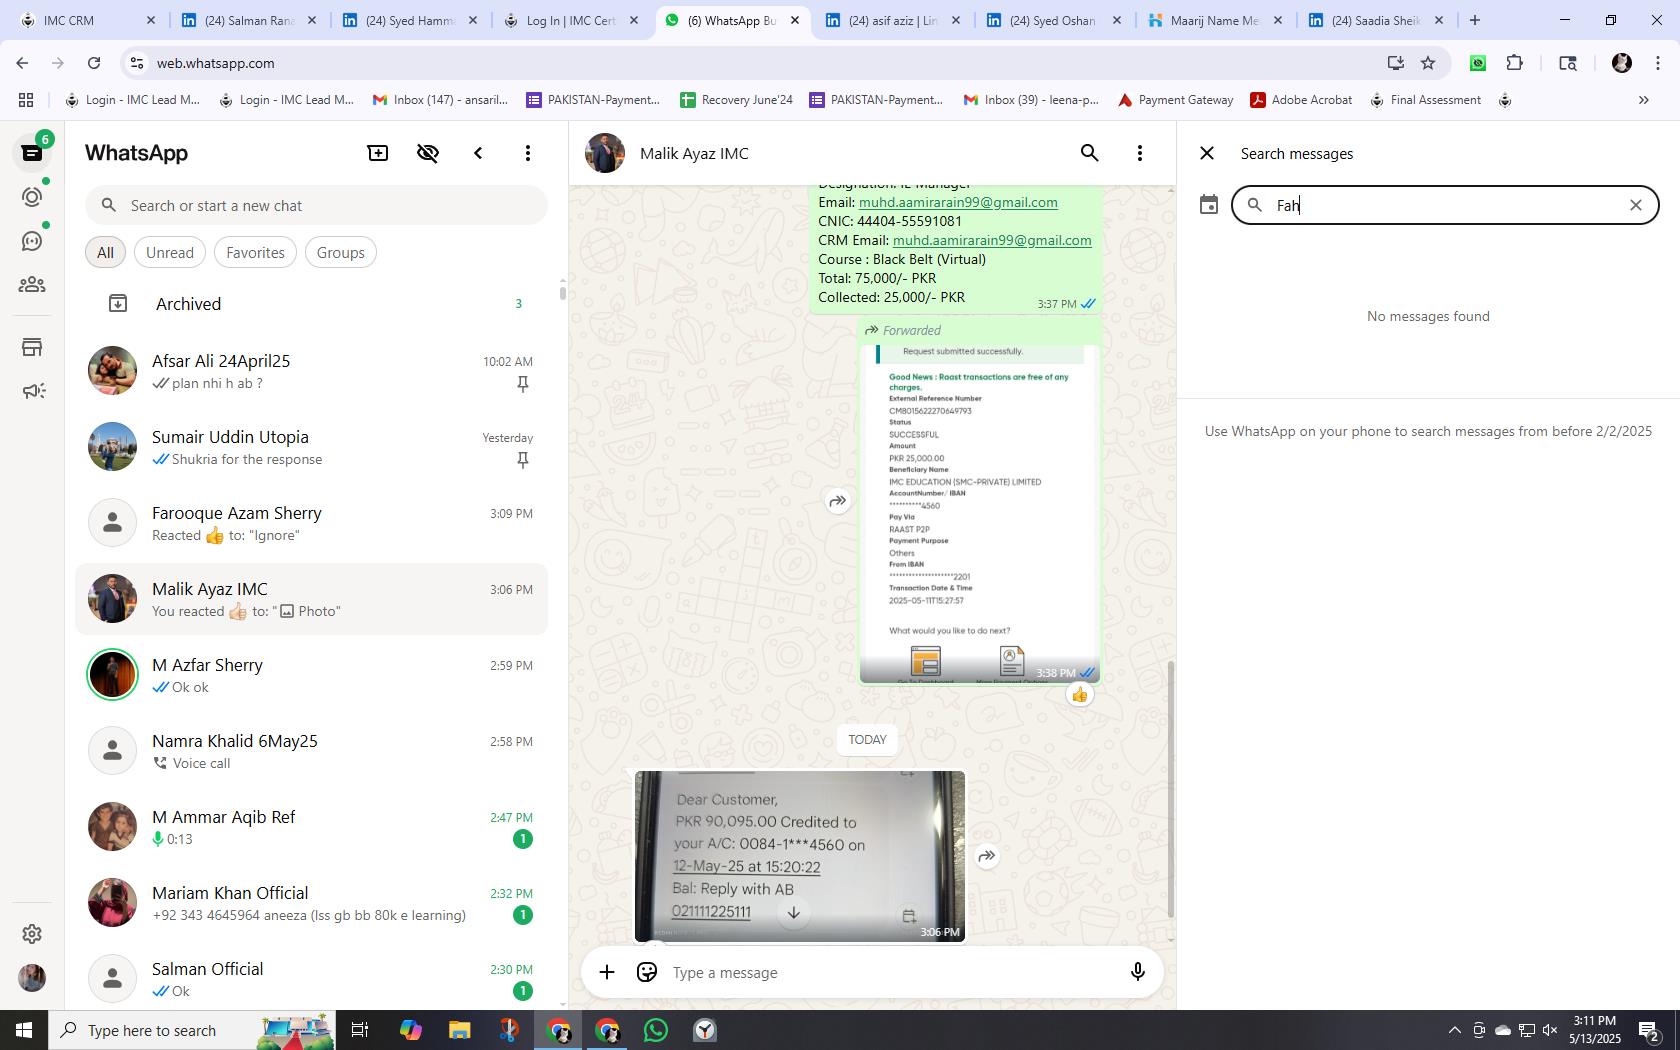The width and height of the screenshot is (1680, 1050).
Task: Open the Channels icon in sidebar
Action: [32, 241]
